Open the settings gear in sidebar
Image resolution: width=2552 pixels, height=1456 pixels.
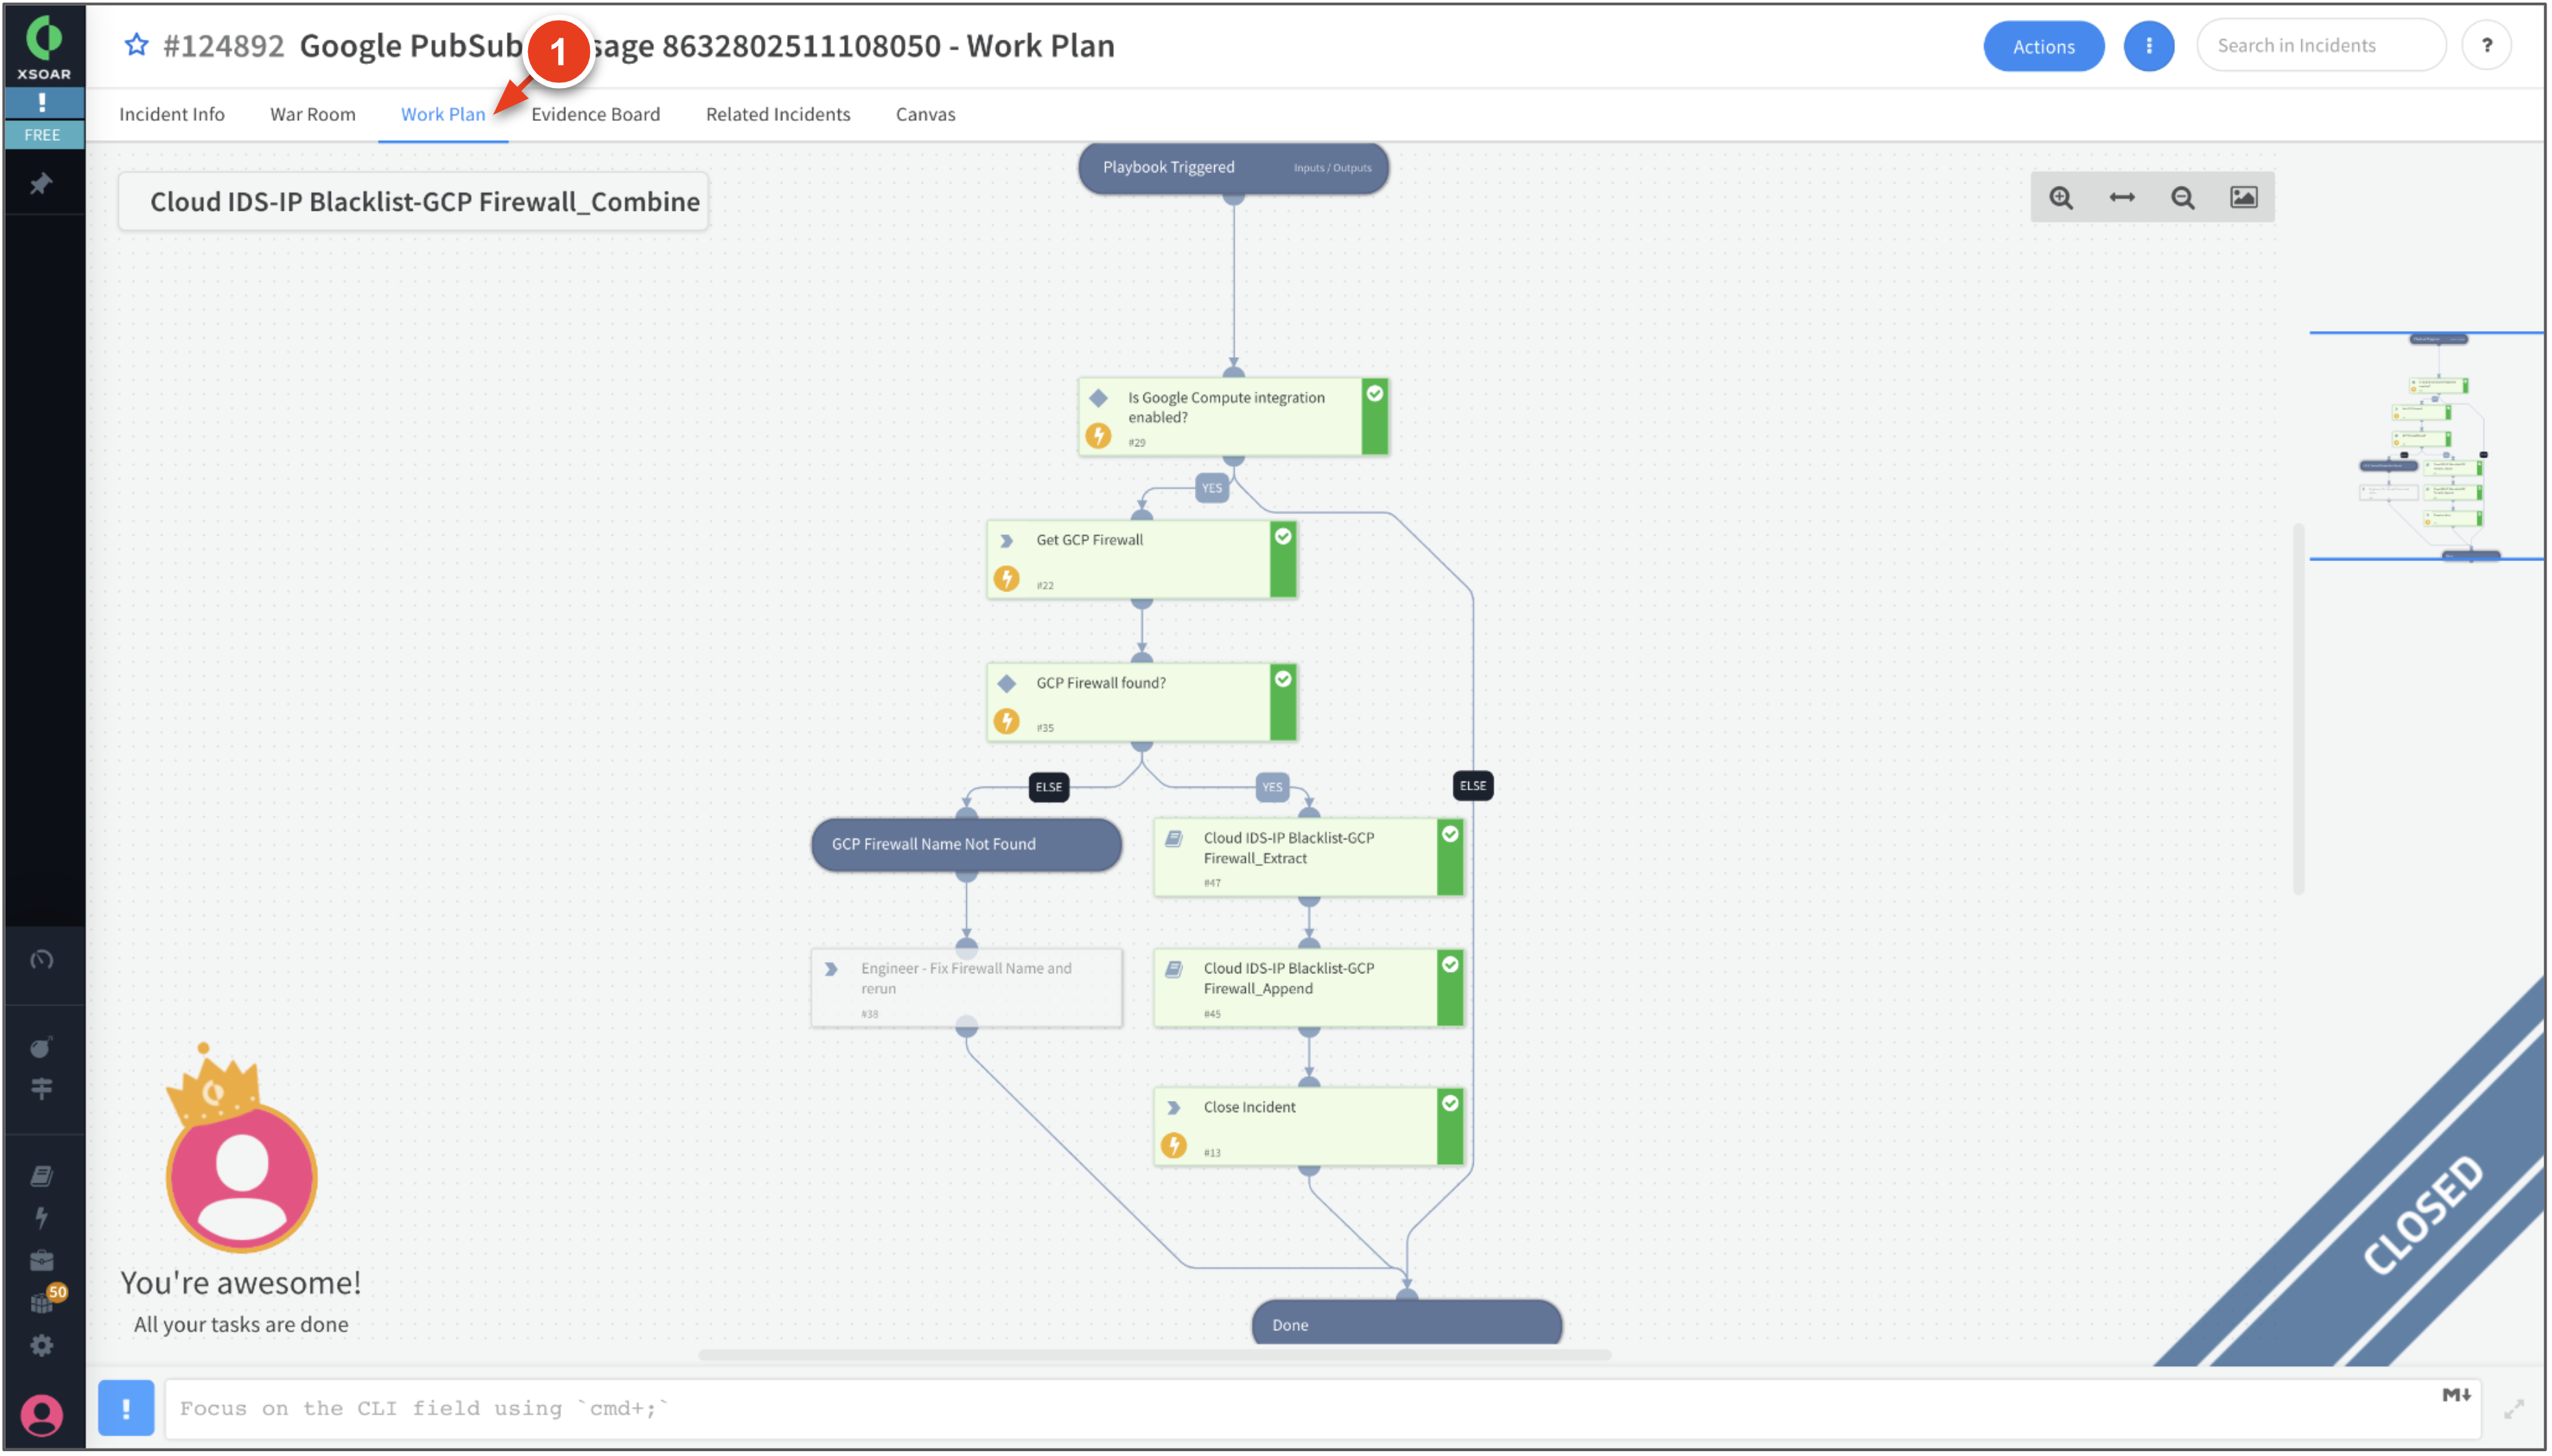pyautogui.click(x=41, y=1346)
